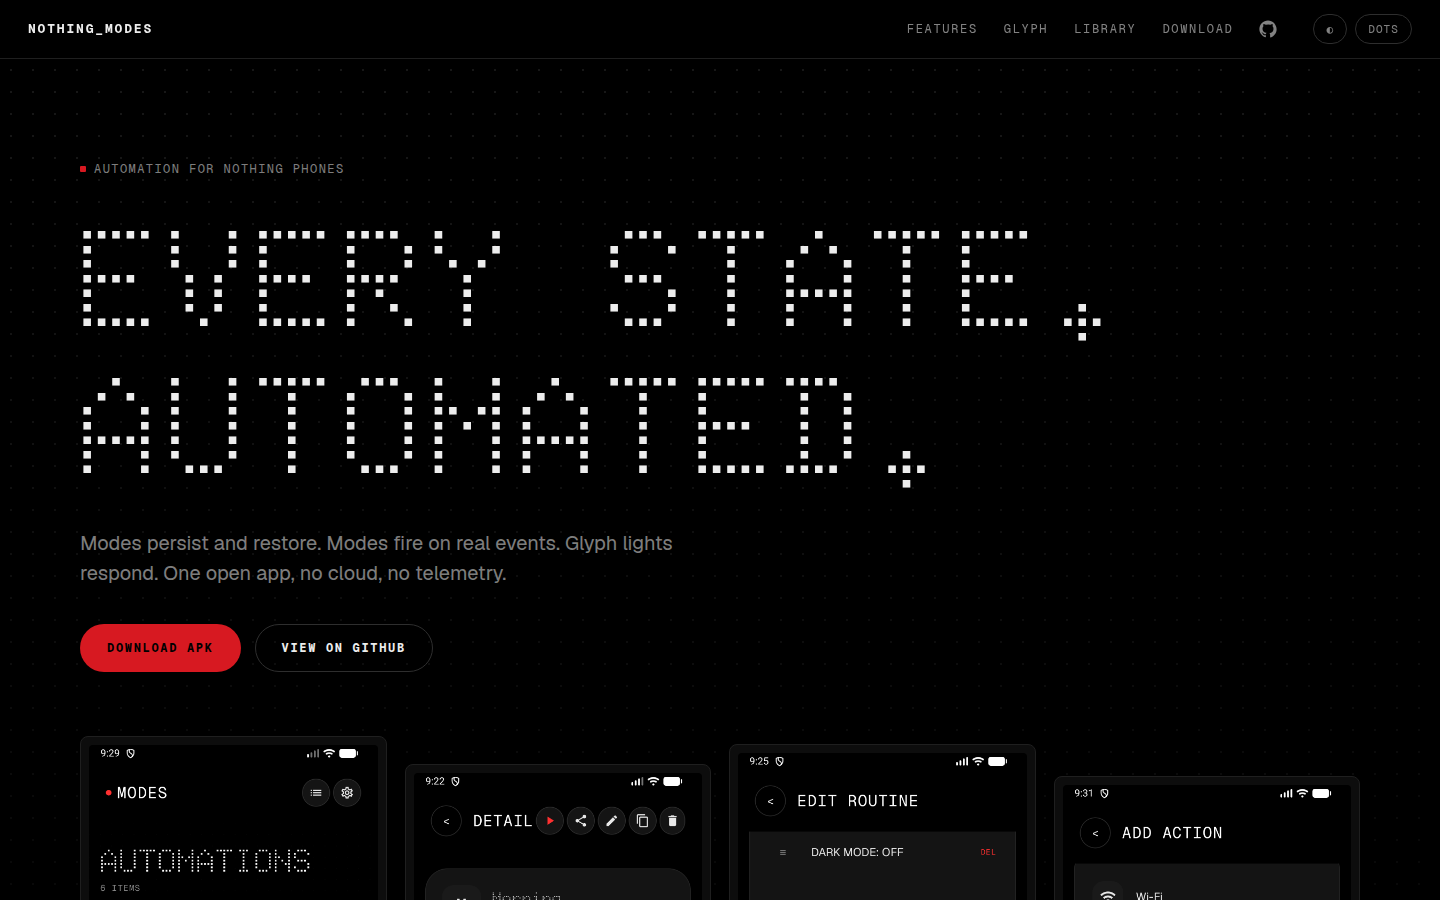Open the Glyph nav link
The image size is (1440, 900).
(1026, 29)
